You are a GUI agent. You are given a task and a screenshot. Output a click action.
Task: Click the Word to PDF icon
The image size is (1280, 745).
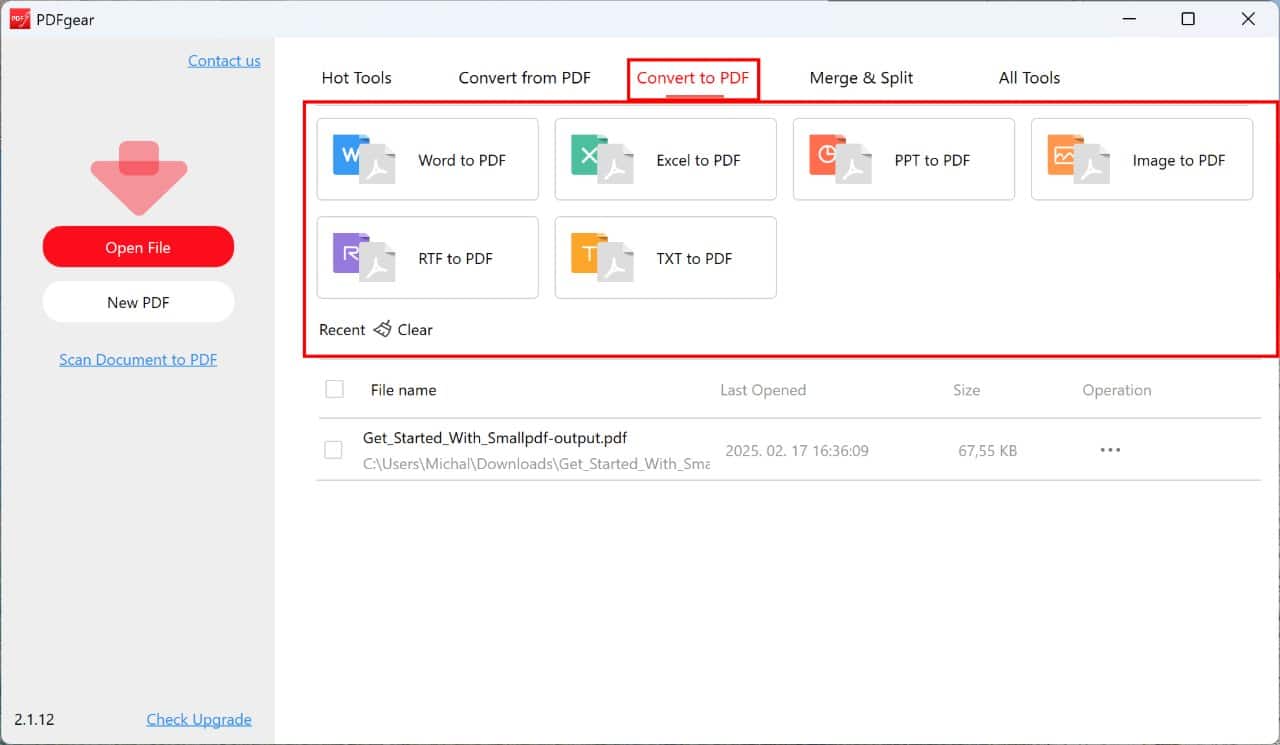click(x=364, y=159)
